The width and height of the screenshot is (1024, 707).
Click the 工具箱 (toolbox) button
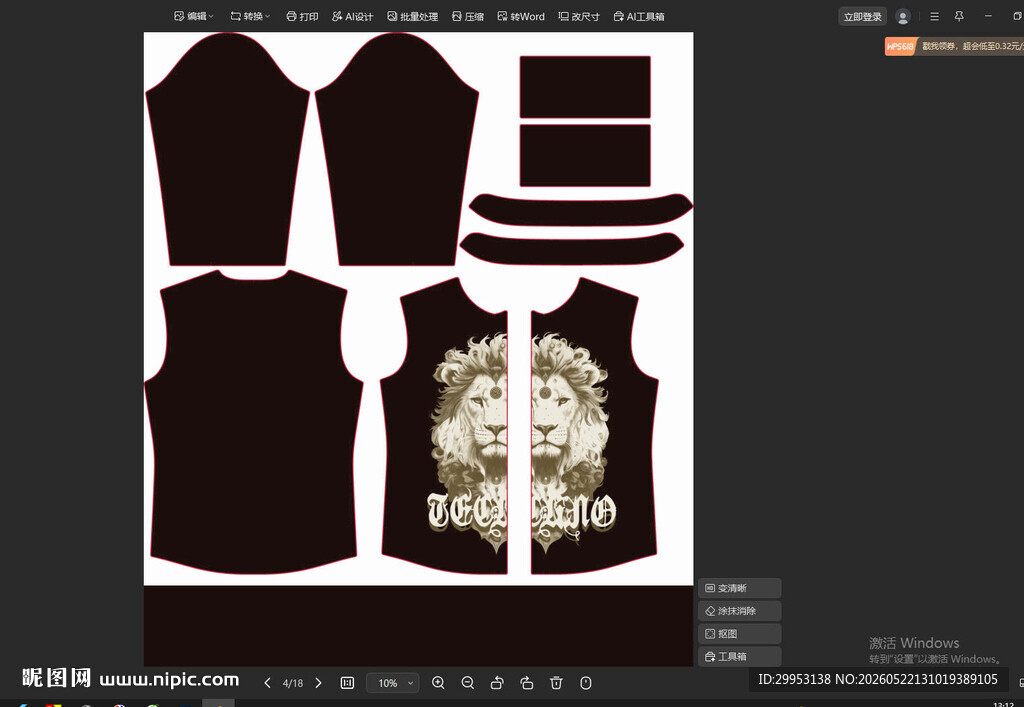[739, 657]
